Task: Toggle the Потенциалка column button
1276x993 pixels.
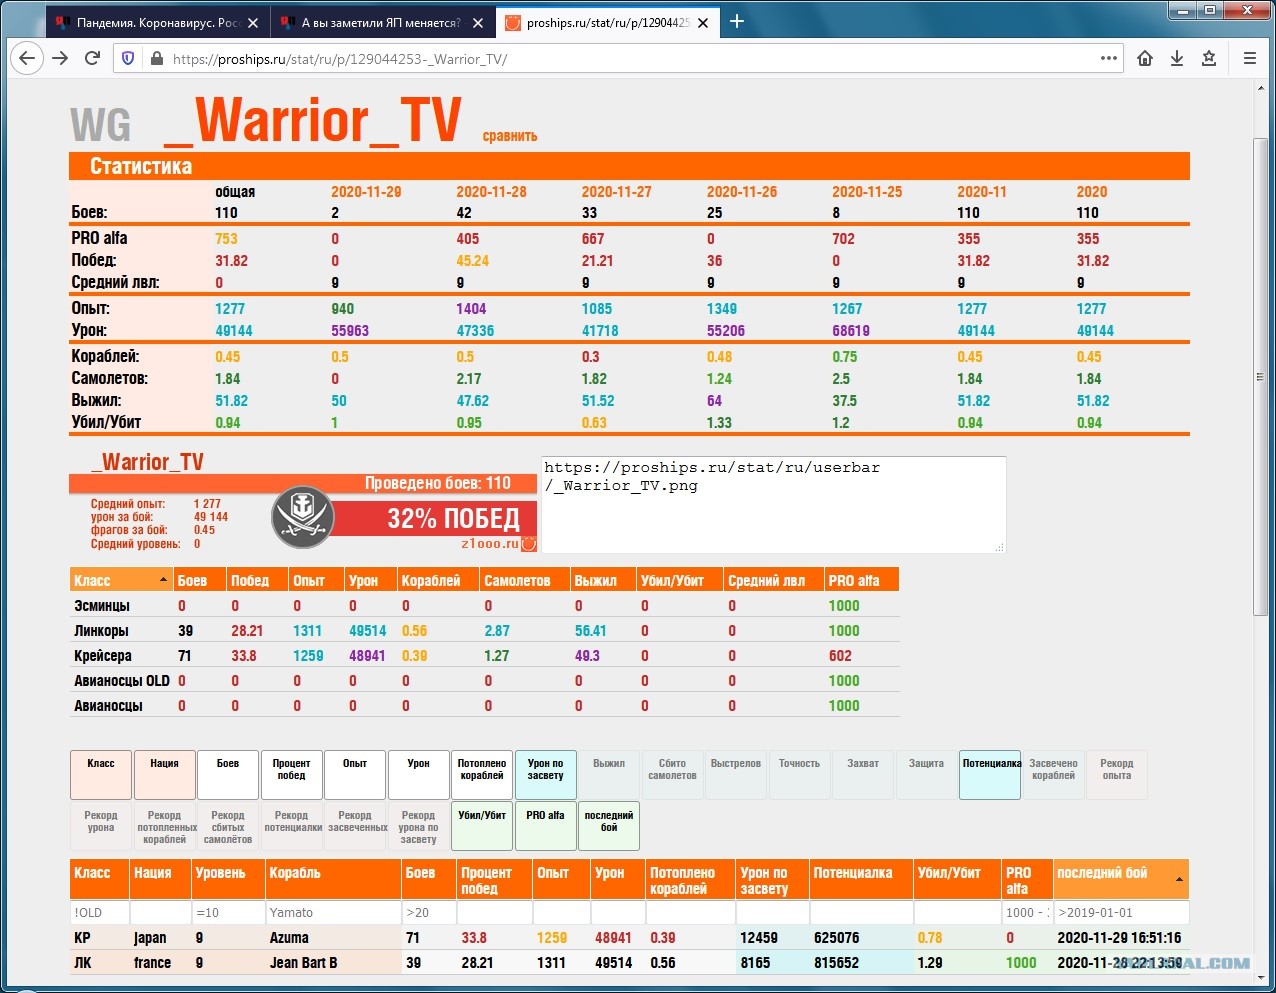Action: click(x=990, y=775)
